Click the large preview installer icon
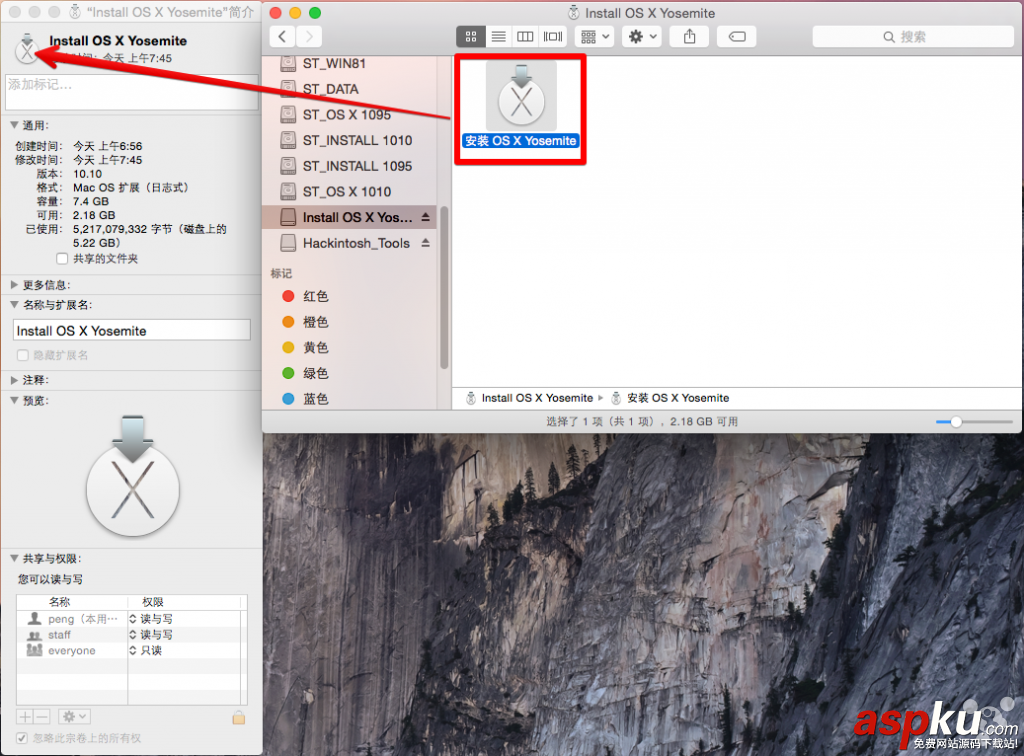Viewport: 1024px width, 756px height. (133, 476)
